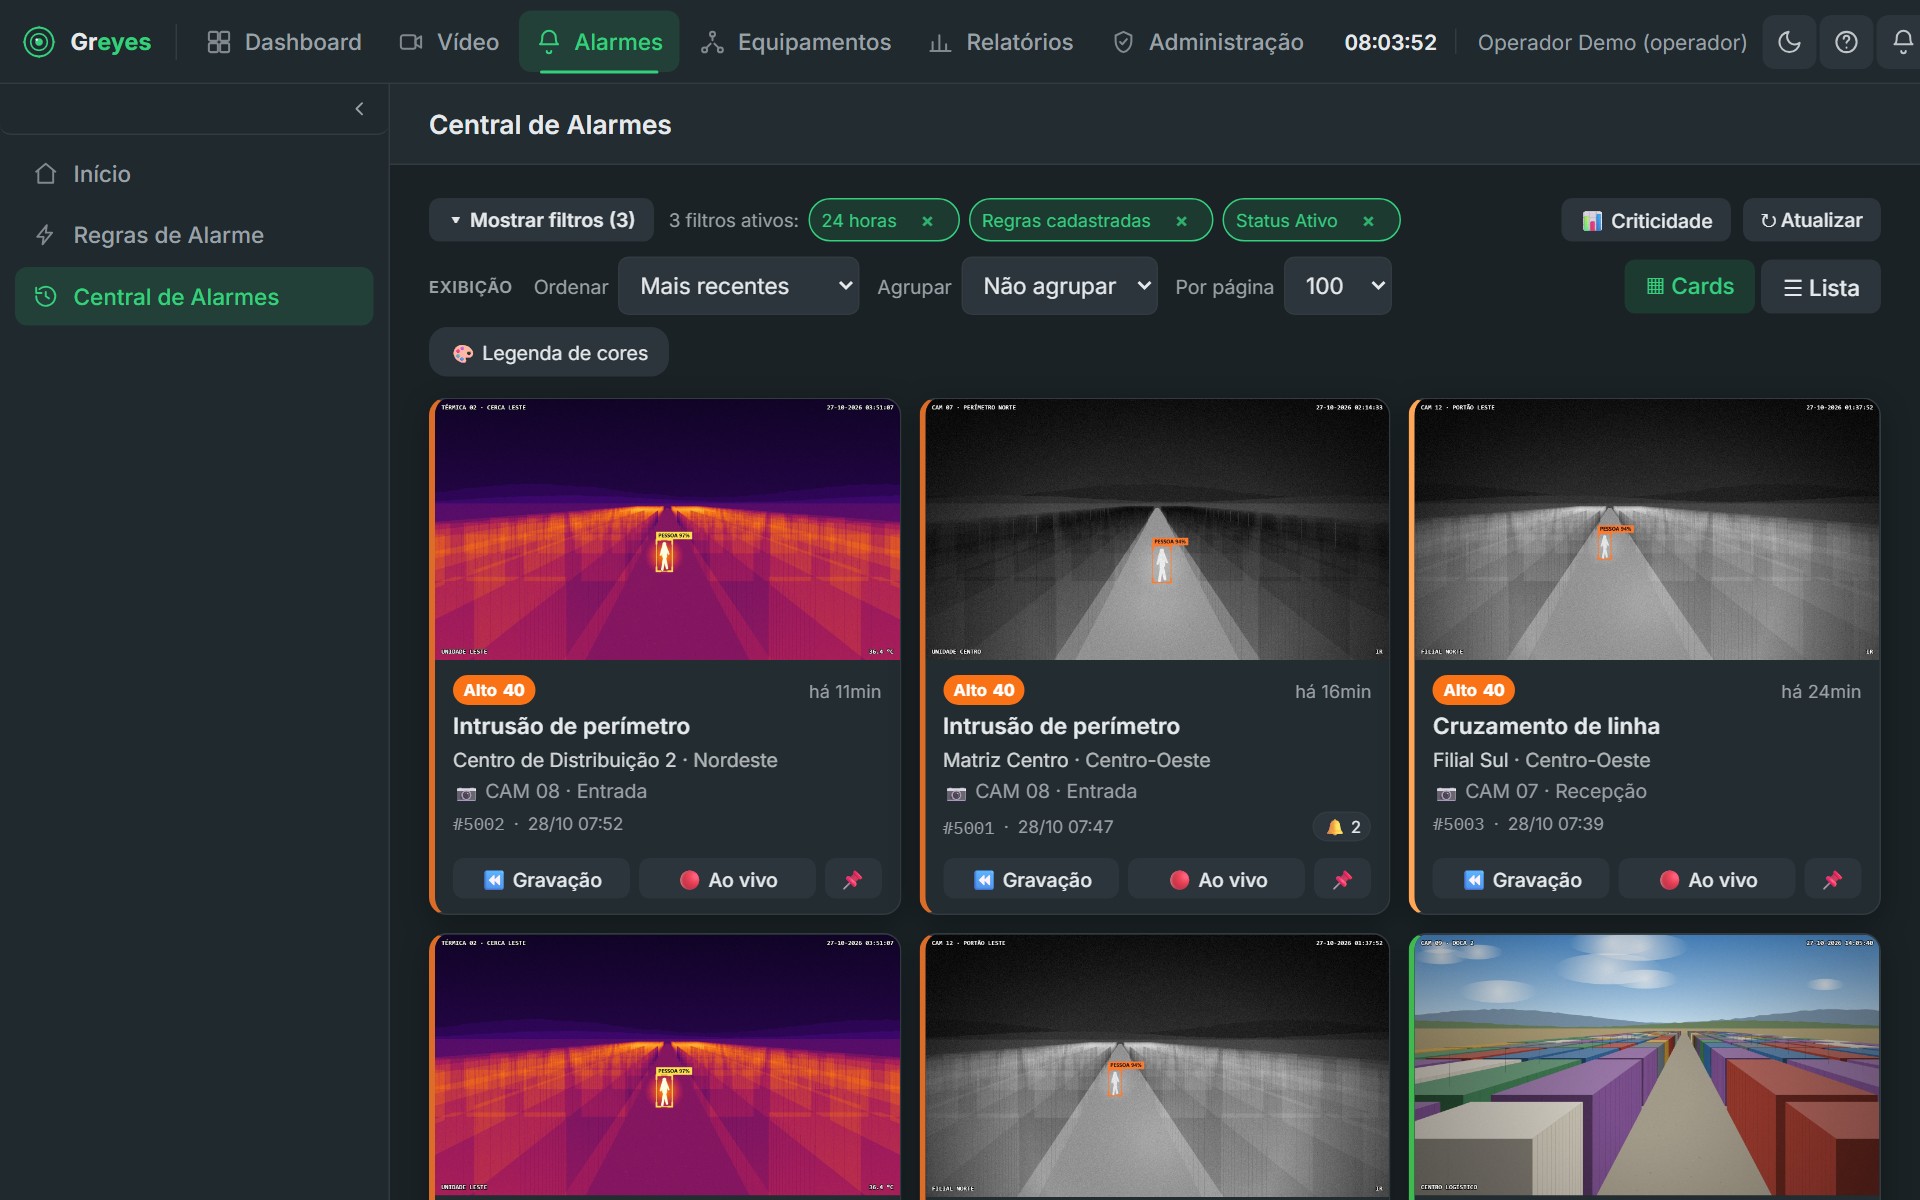Click the Greyes logo icon
The width and height of the screenshot is (1920, 1200).
(x=39, y=42)
